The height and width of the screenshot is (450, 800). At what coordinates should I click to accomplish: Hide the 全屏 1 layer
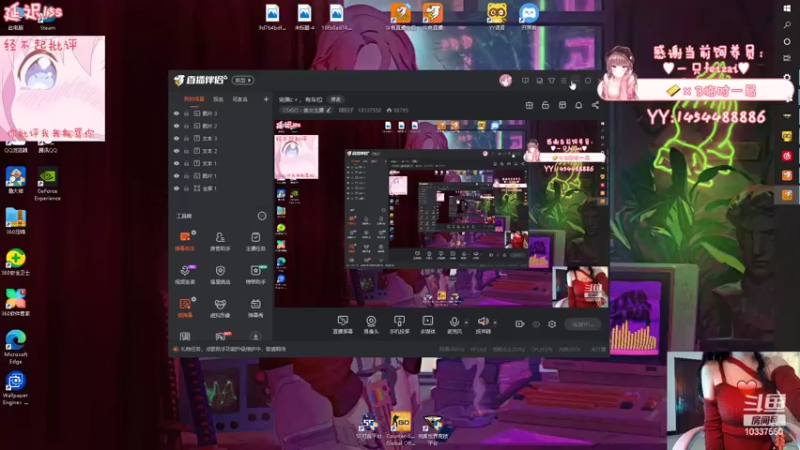[x=177, y=188]
